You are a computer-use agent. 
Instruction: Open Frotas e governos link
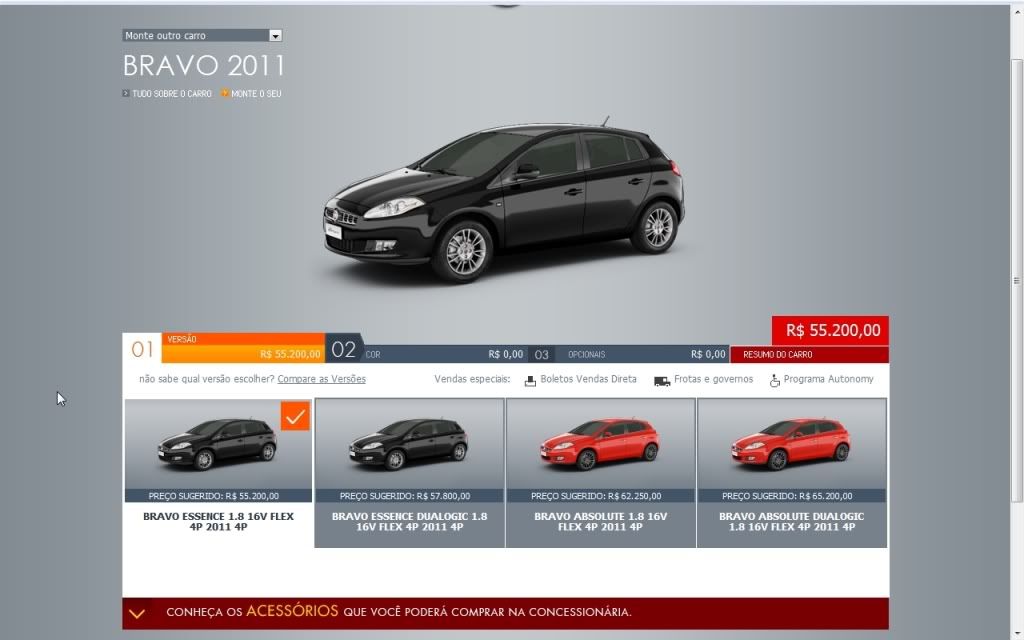pyautogui.click(x=713, y=379)
